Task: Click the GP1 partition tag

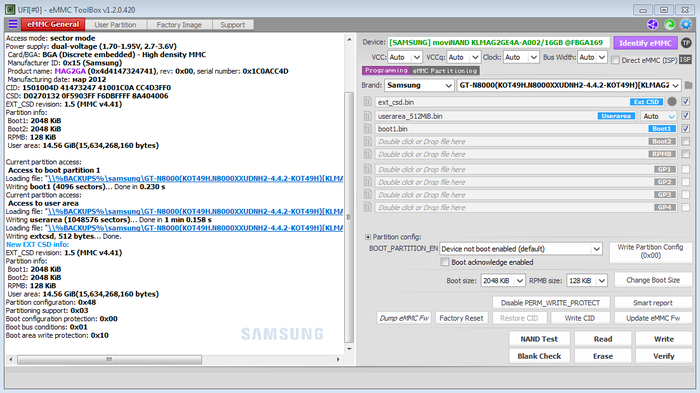Action: tap(665, 169)
